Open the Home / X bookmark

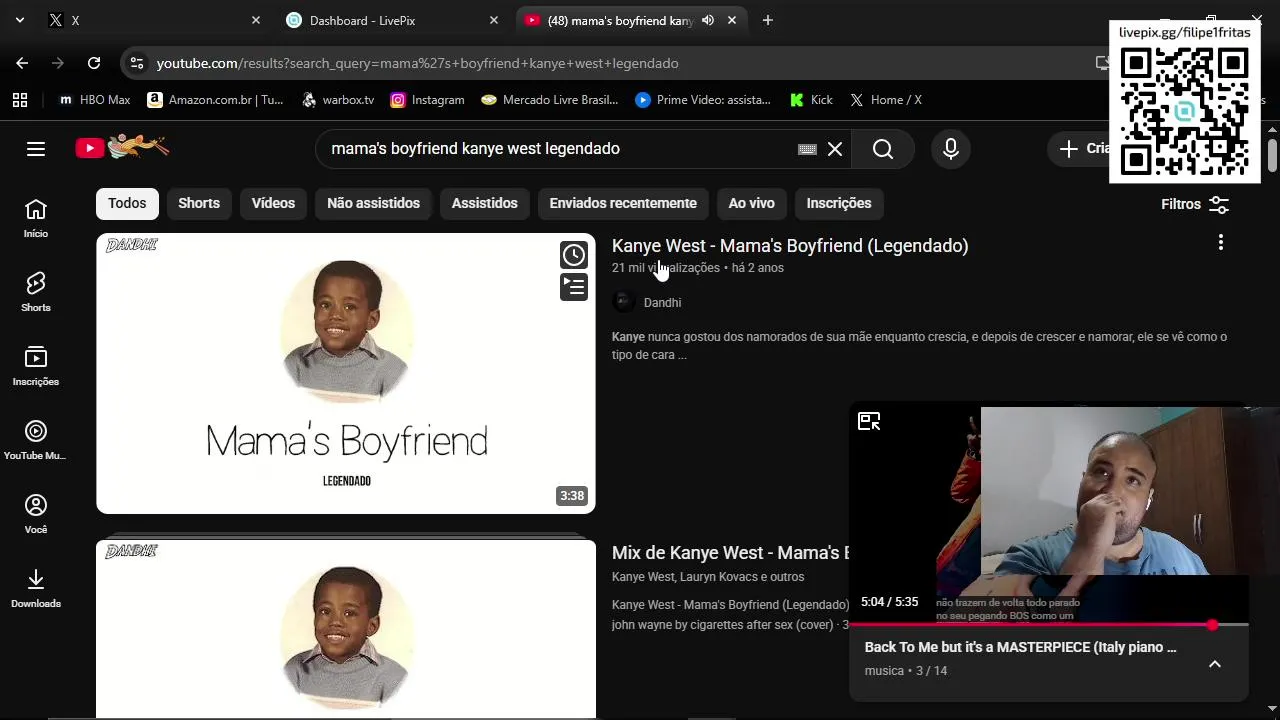(886, 100)
